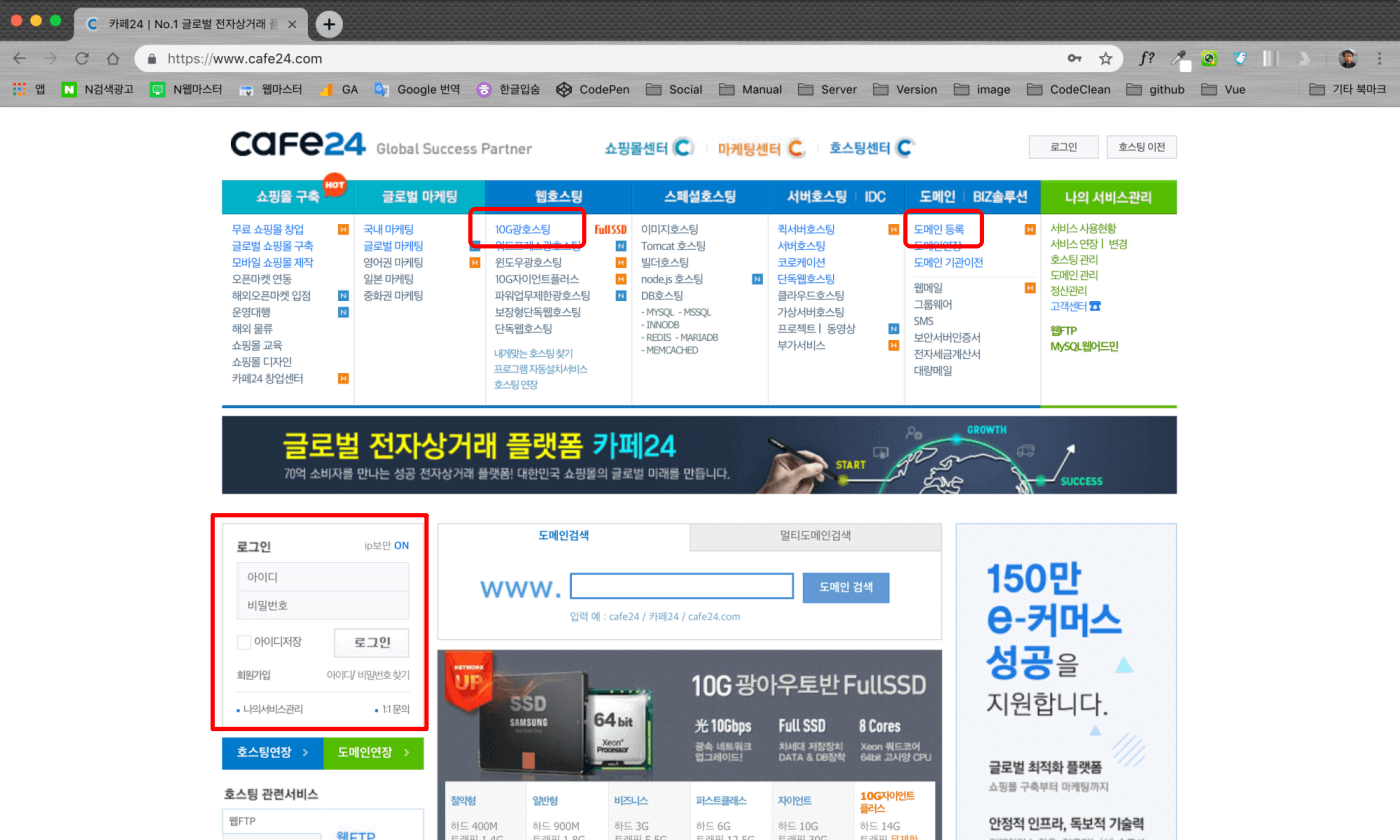Open the 앱 apps bookmark

[29, 89]
